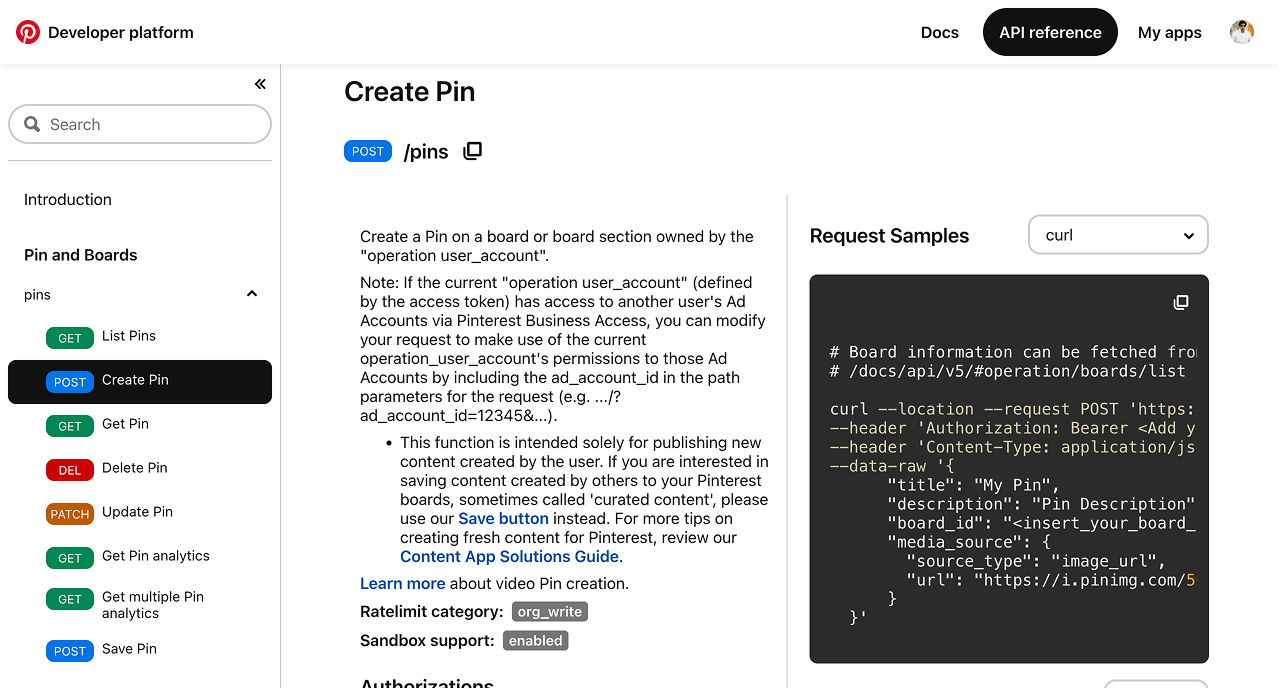1278x688 pixels.
Task: Click the Ratelimit category label
Action: coord(432,612)
